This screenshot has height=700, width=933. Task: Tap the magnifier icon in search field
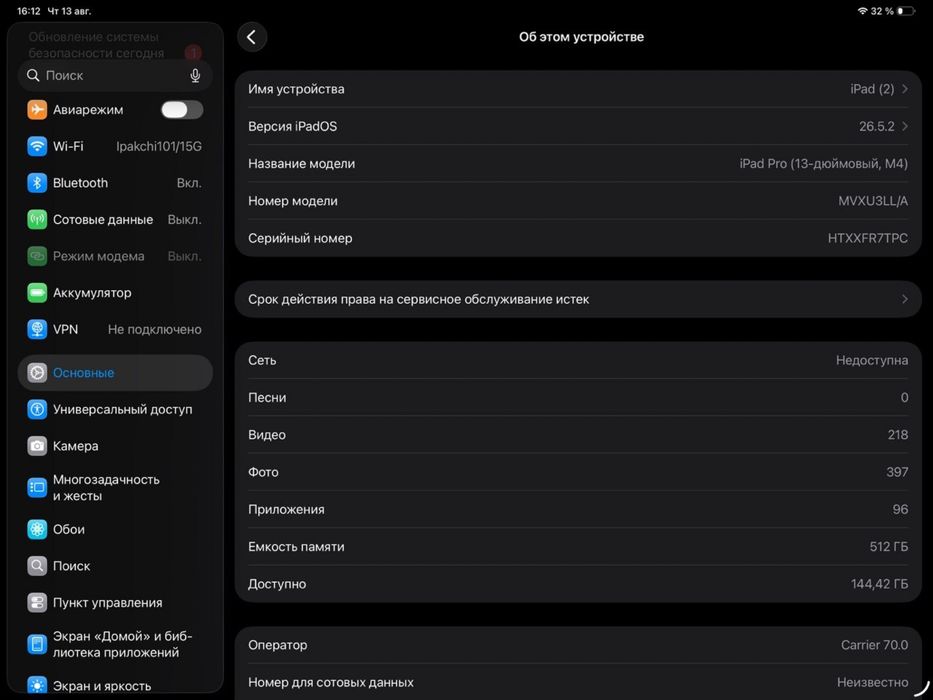[33, 76]
